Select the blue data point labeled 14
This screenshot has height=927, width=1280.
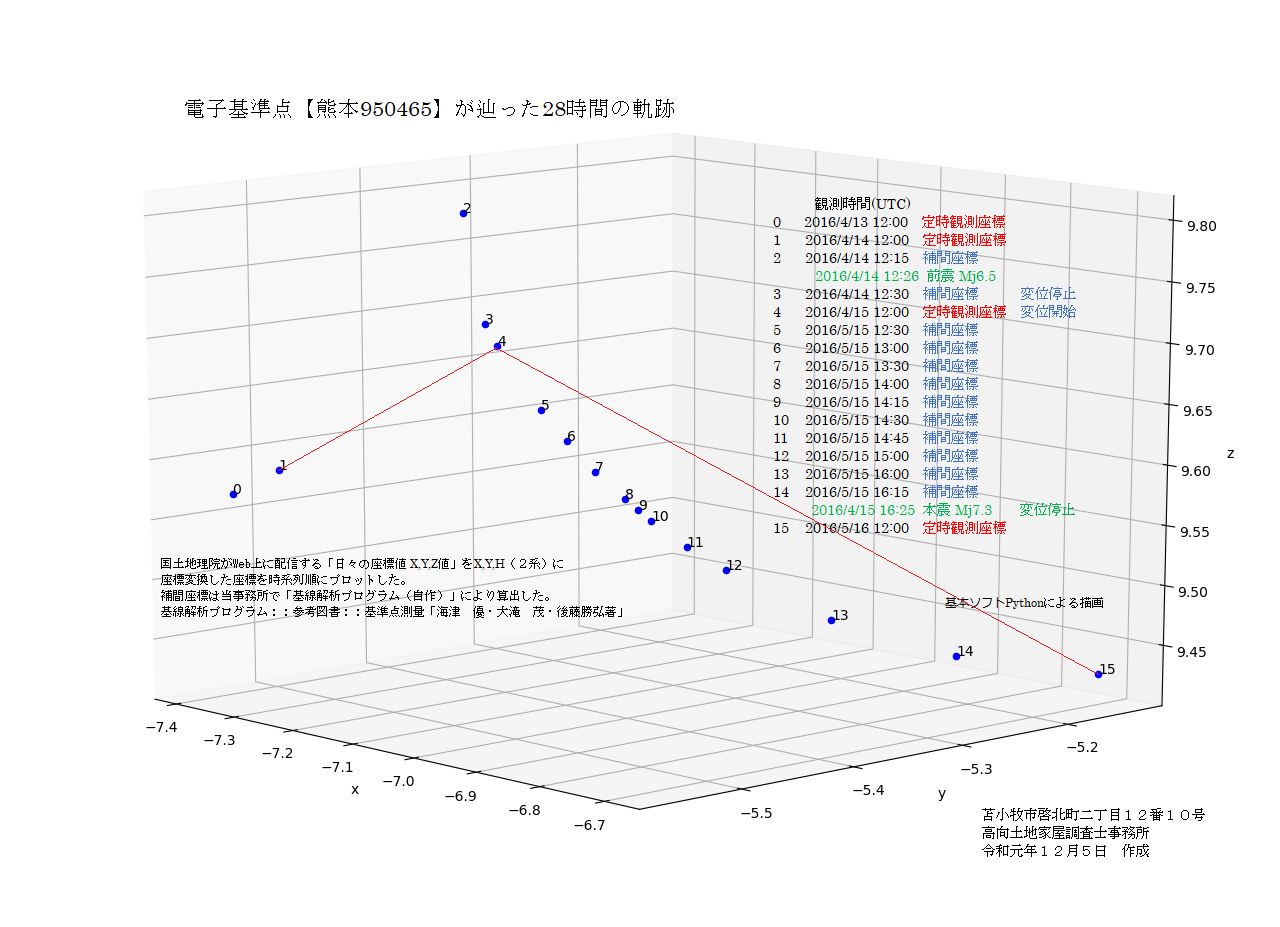956,656
